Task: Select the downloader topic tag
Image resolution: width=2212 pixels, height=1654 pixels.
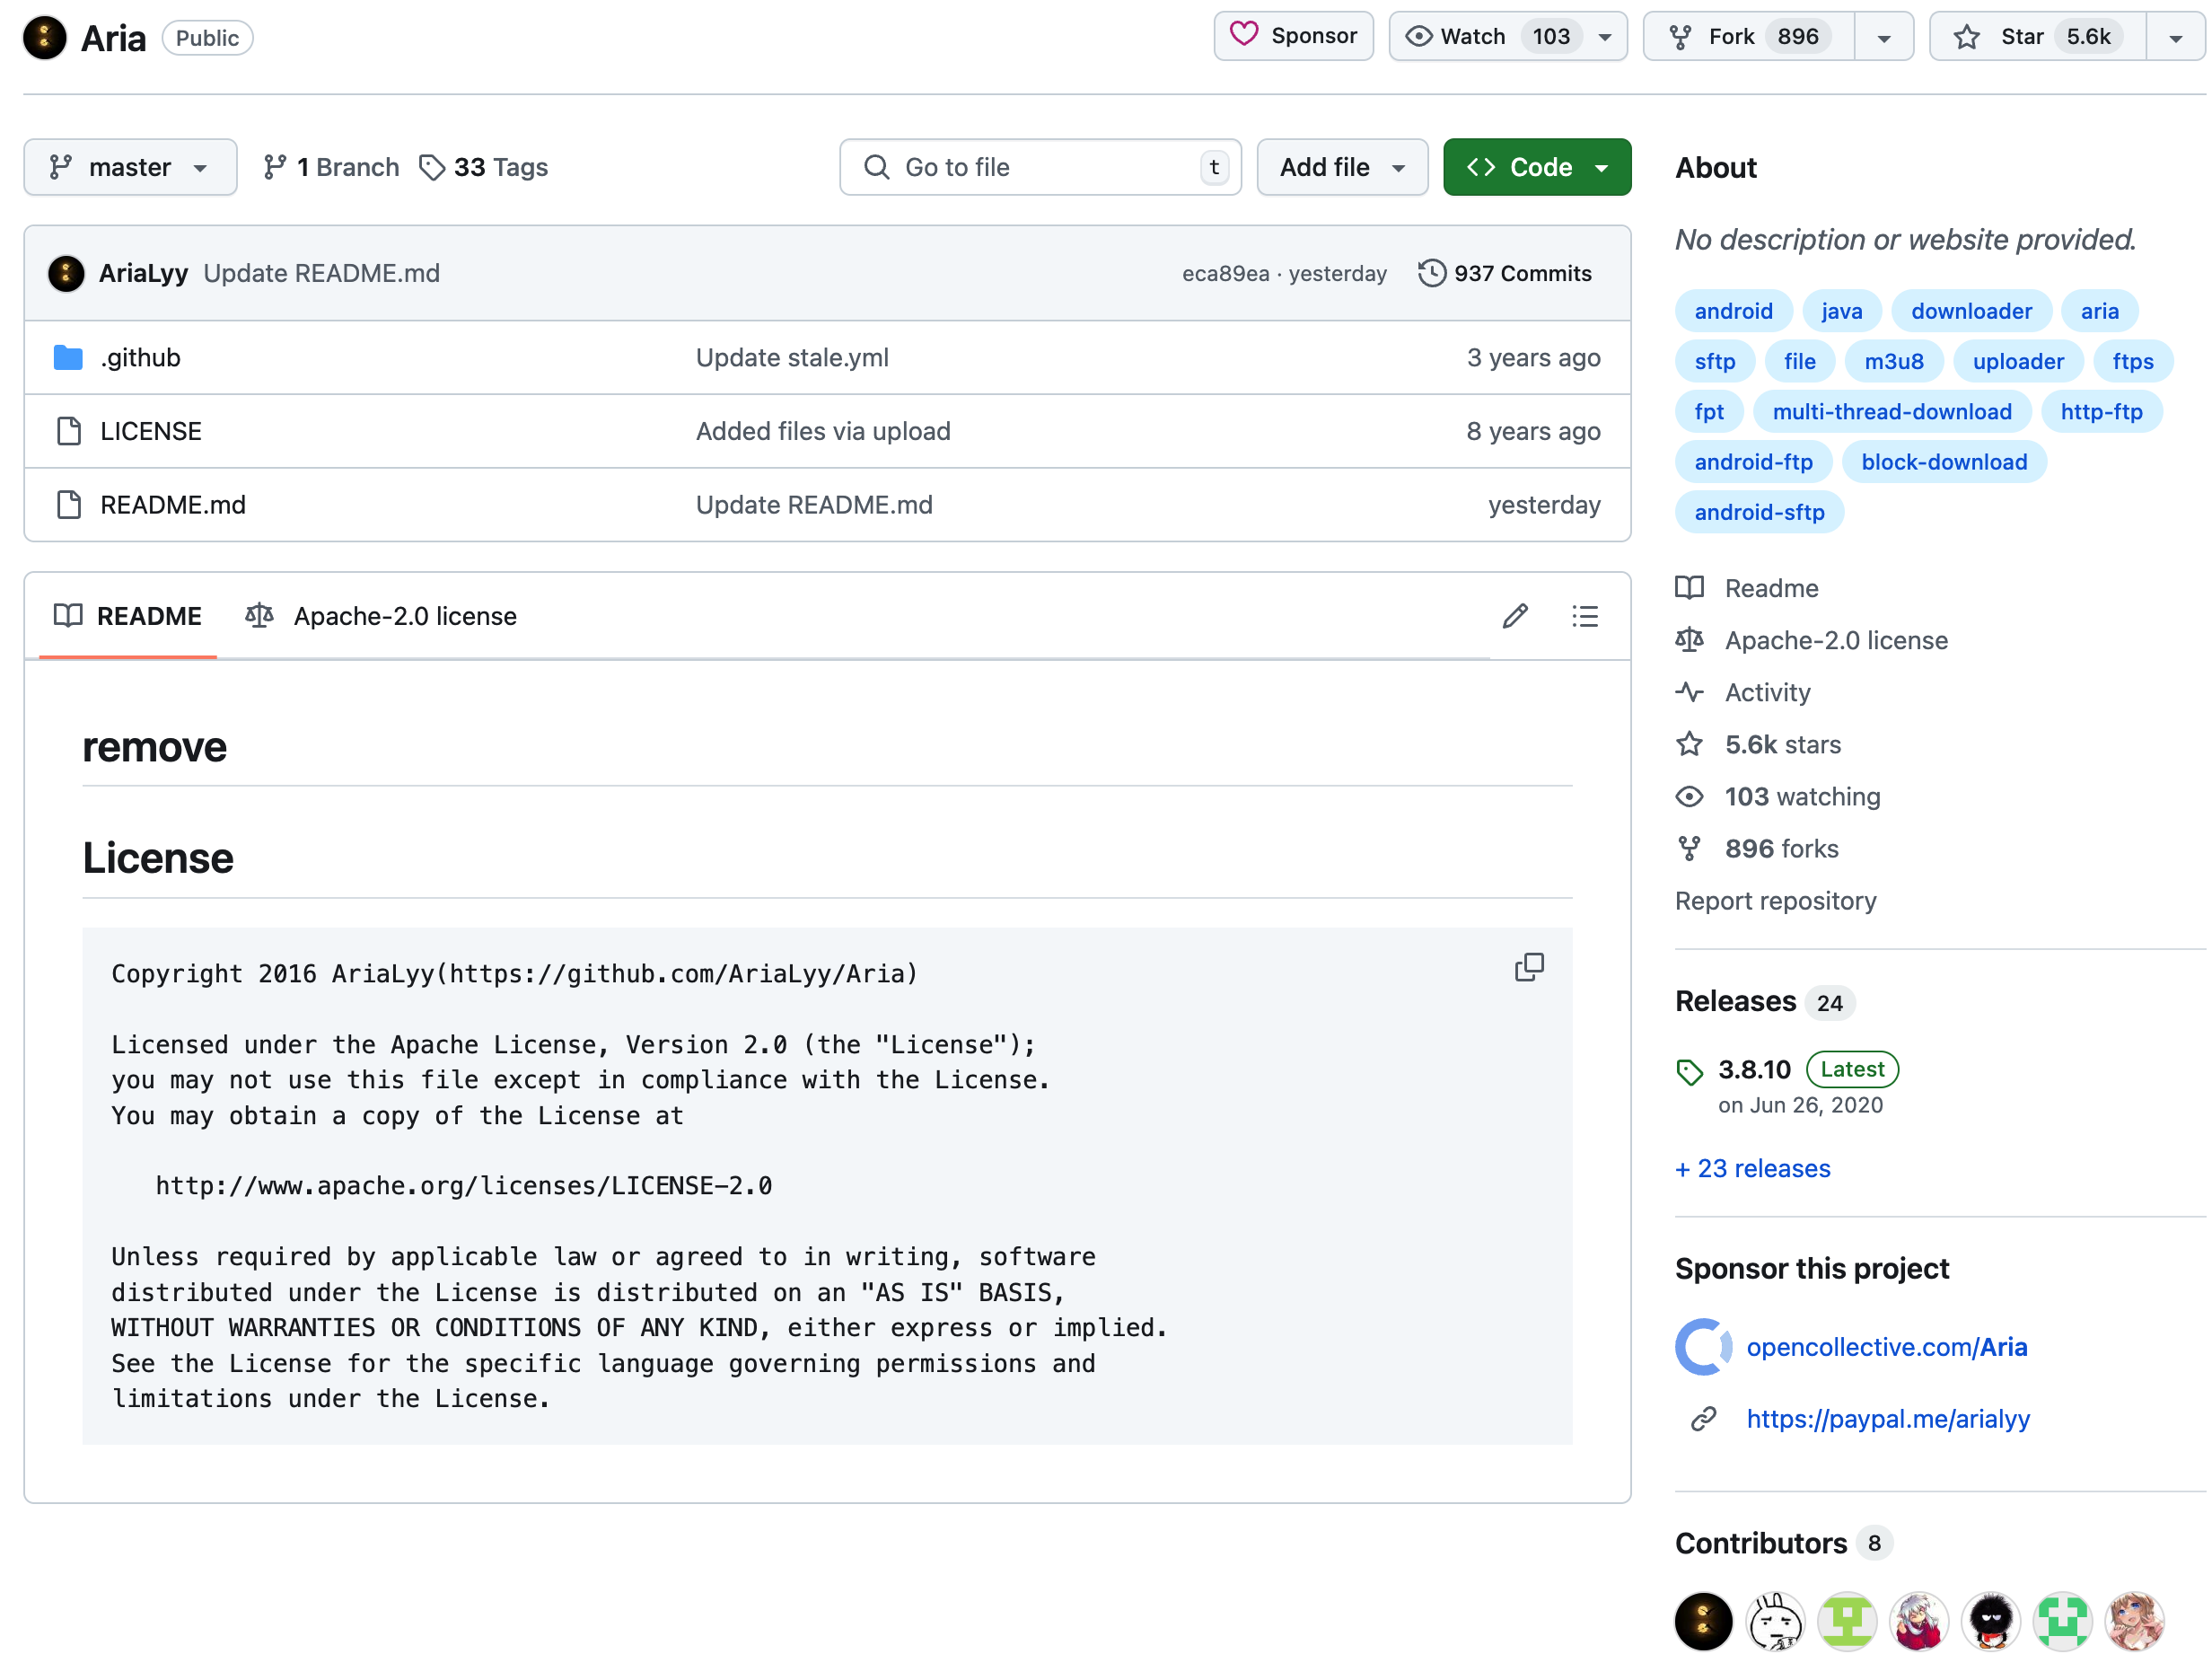Action: [x=1972, y=311]
